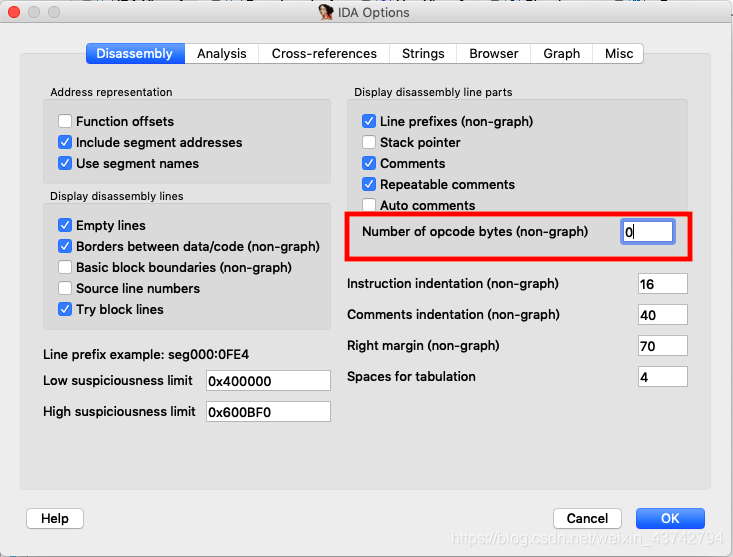Click the Line prefix example text
The width and height of the screenshot is (733, 557).
click(x=146, y=355)
